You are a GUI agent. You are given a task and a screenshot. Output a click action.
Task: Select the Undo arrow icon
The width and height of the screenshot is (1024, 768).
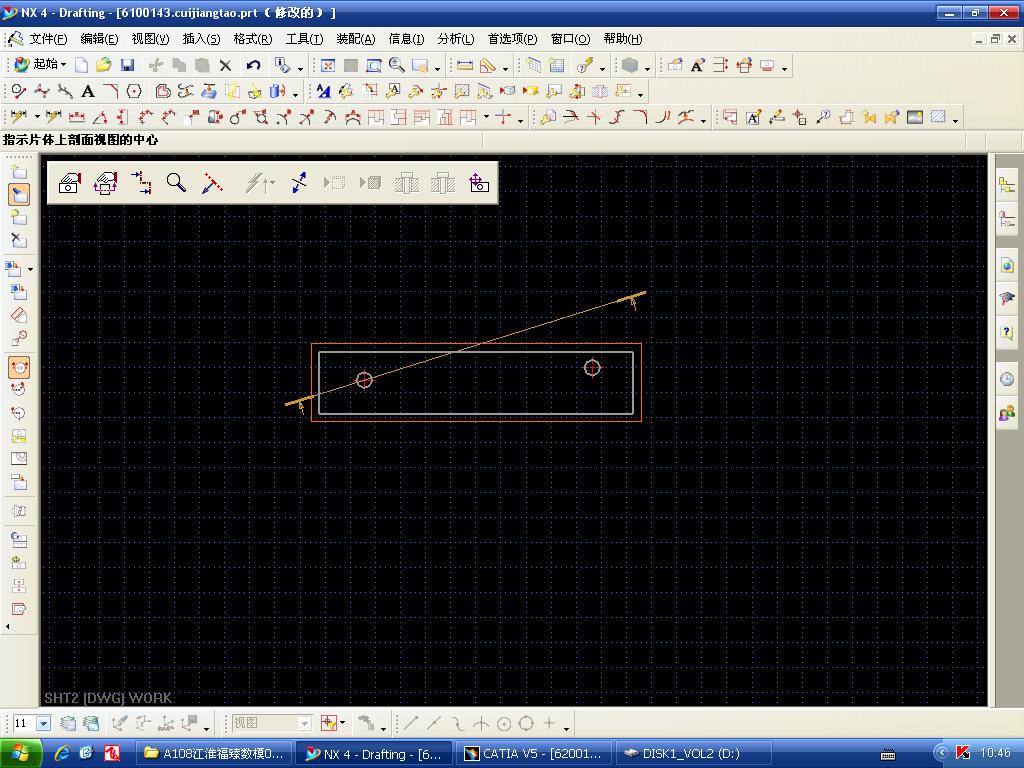(x=253, y=65)
